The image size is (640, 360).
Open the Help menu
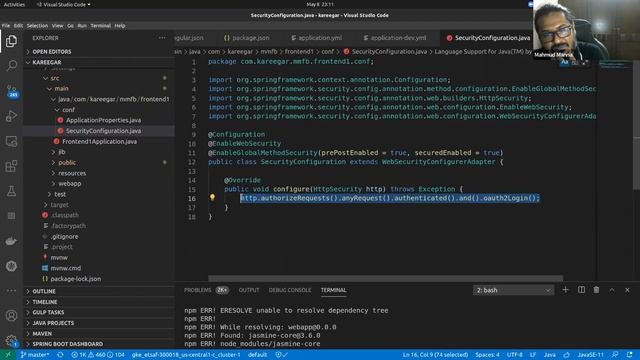click(x=120, y=25)
